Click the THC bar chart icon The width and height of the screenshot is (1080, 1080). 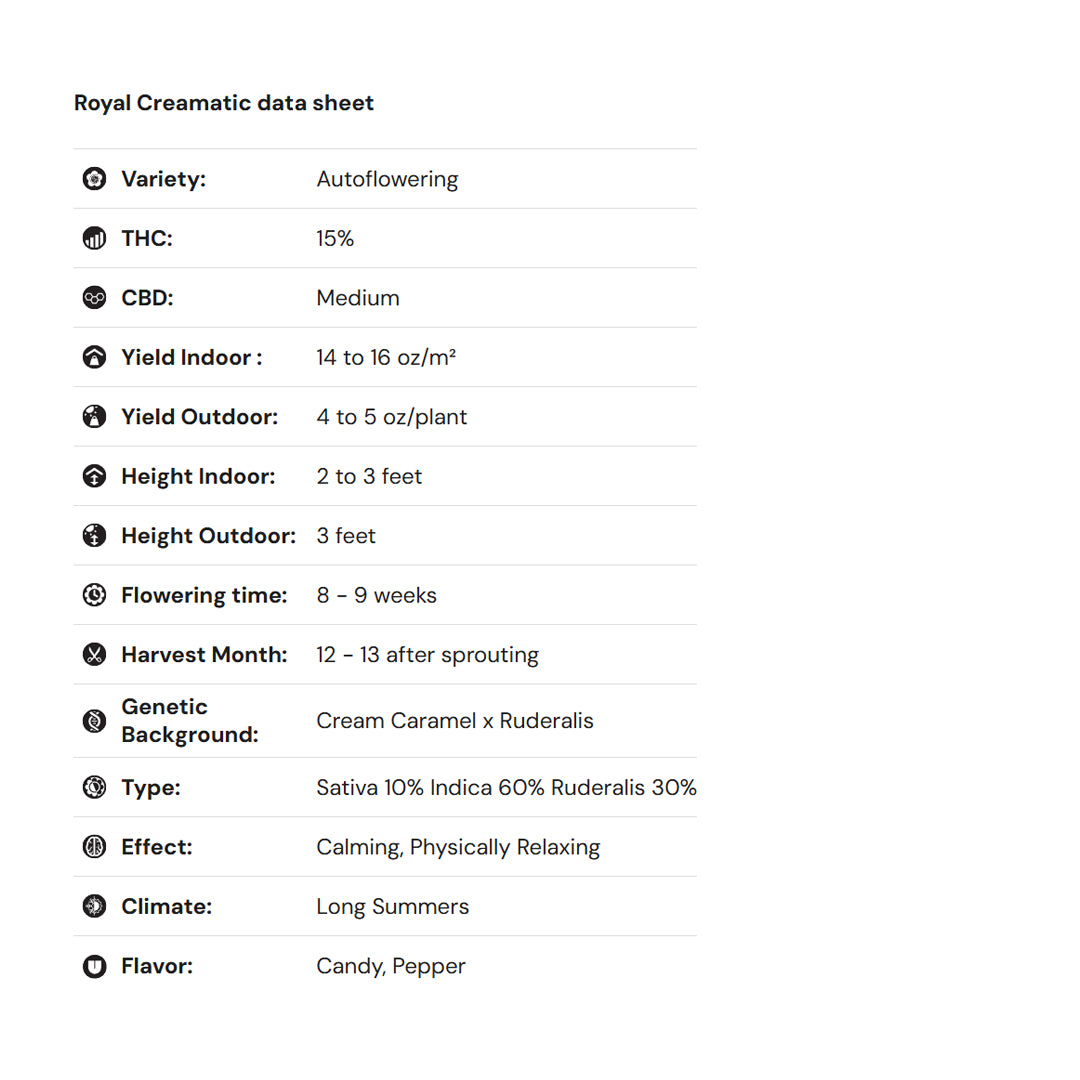(94, 238)
